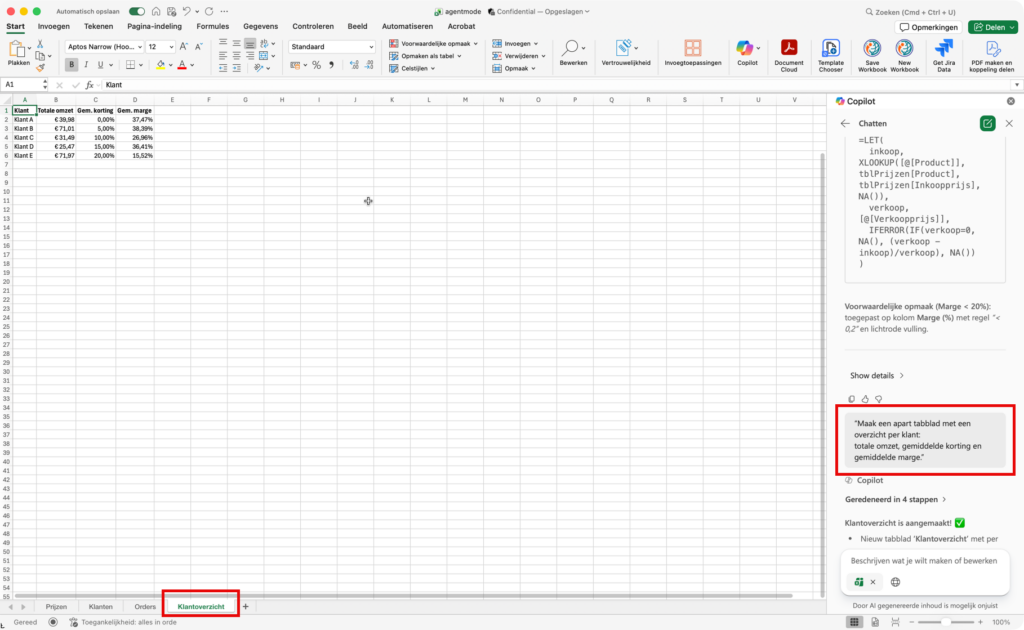Image resolution: width=1024 pixels, height=630 pixels.
Task: Click the Copilot prompt input field
Action: coord(924,560)
